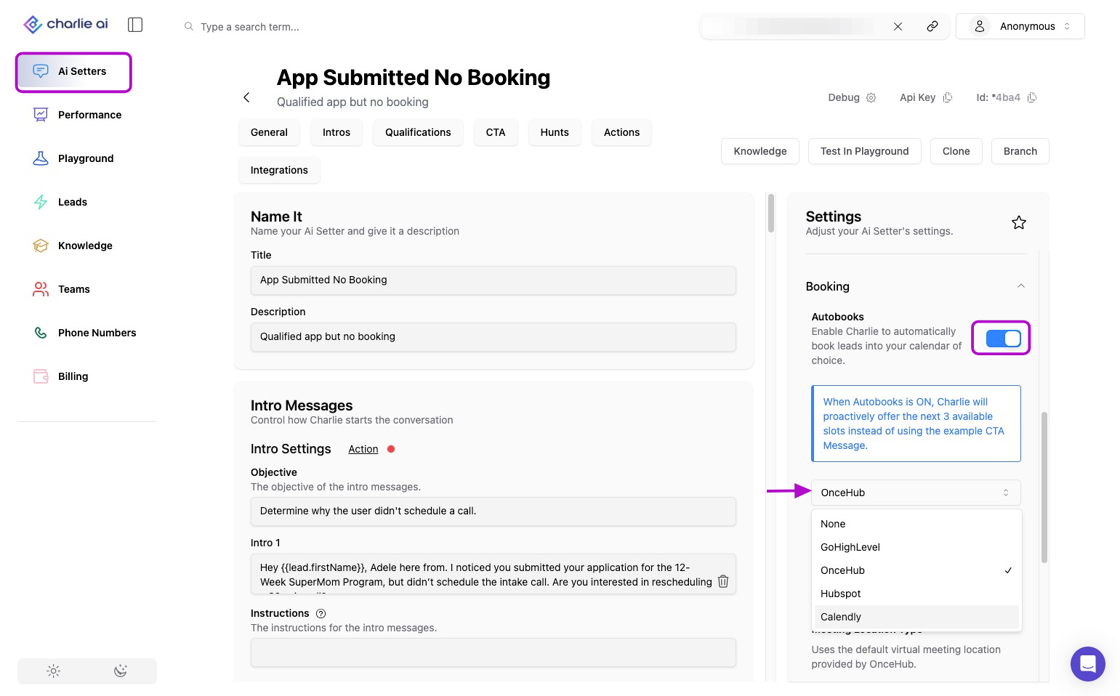Copy the setter Id icon
Screen dimensions: 1120x696
(x=1031, y=98)
